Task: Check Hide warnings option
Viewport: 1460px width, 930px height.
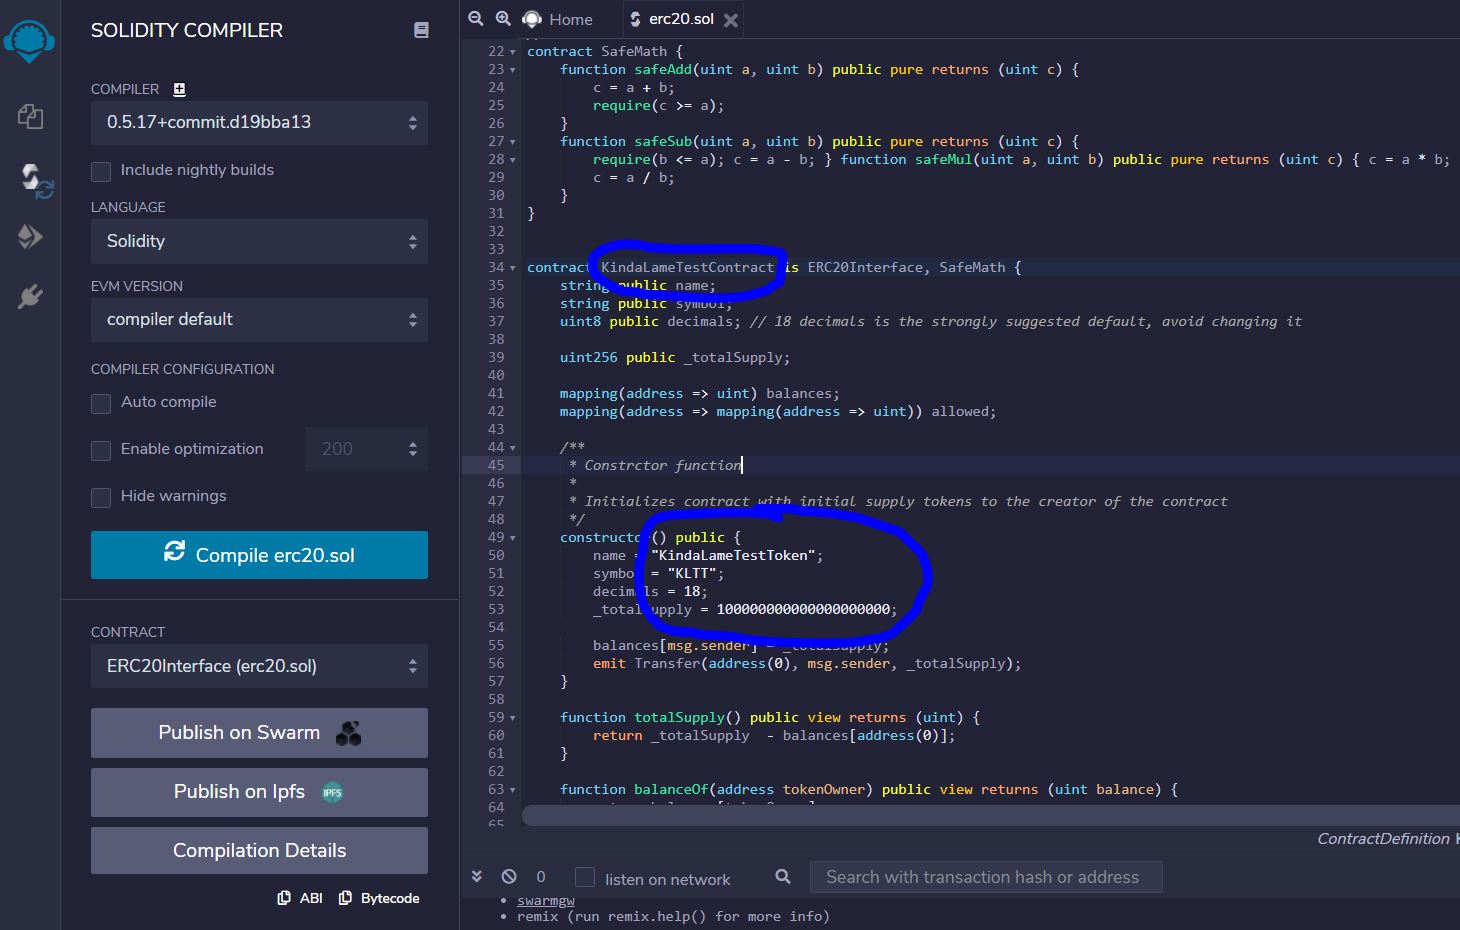Action: (x=101, y=497)
